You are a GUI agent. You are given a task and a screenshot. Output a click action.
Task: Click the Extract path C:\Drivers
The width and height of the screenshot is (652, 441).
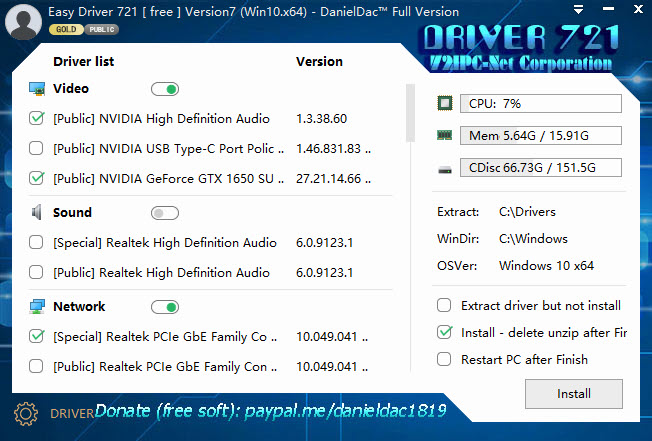click(x=527, y=212)
